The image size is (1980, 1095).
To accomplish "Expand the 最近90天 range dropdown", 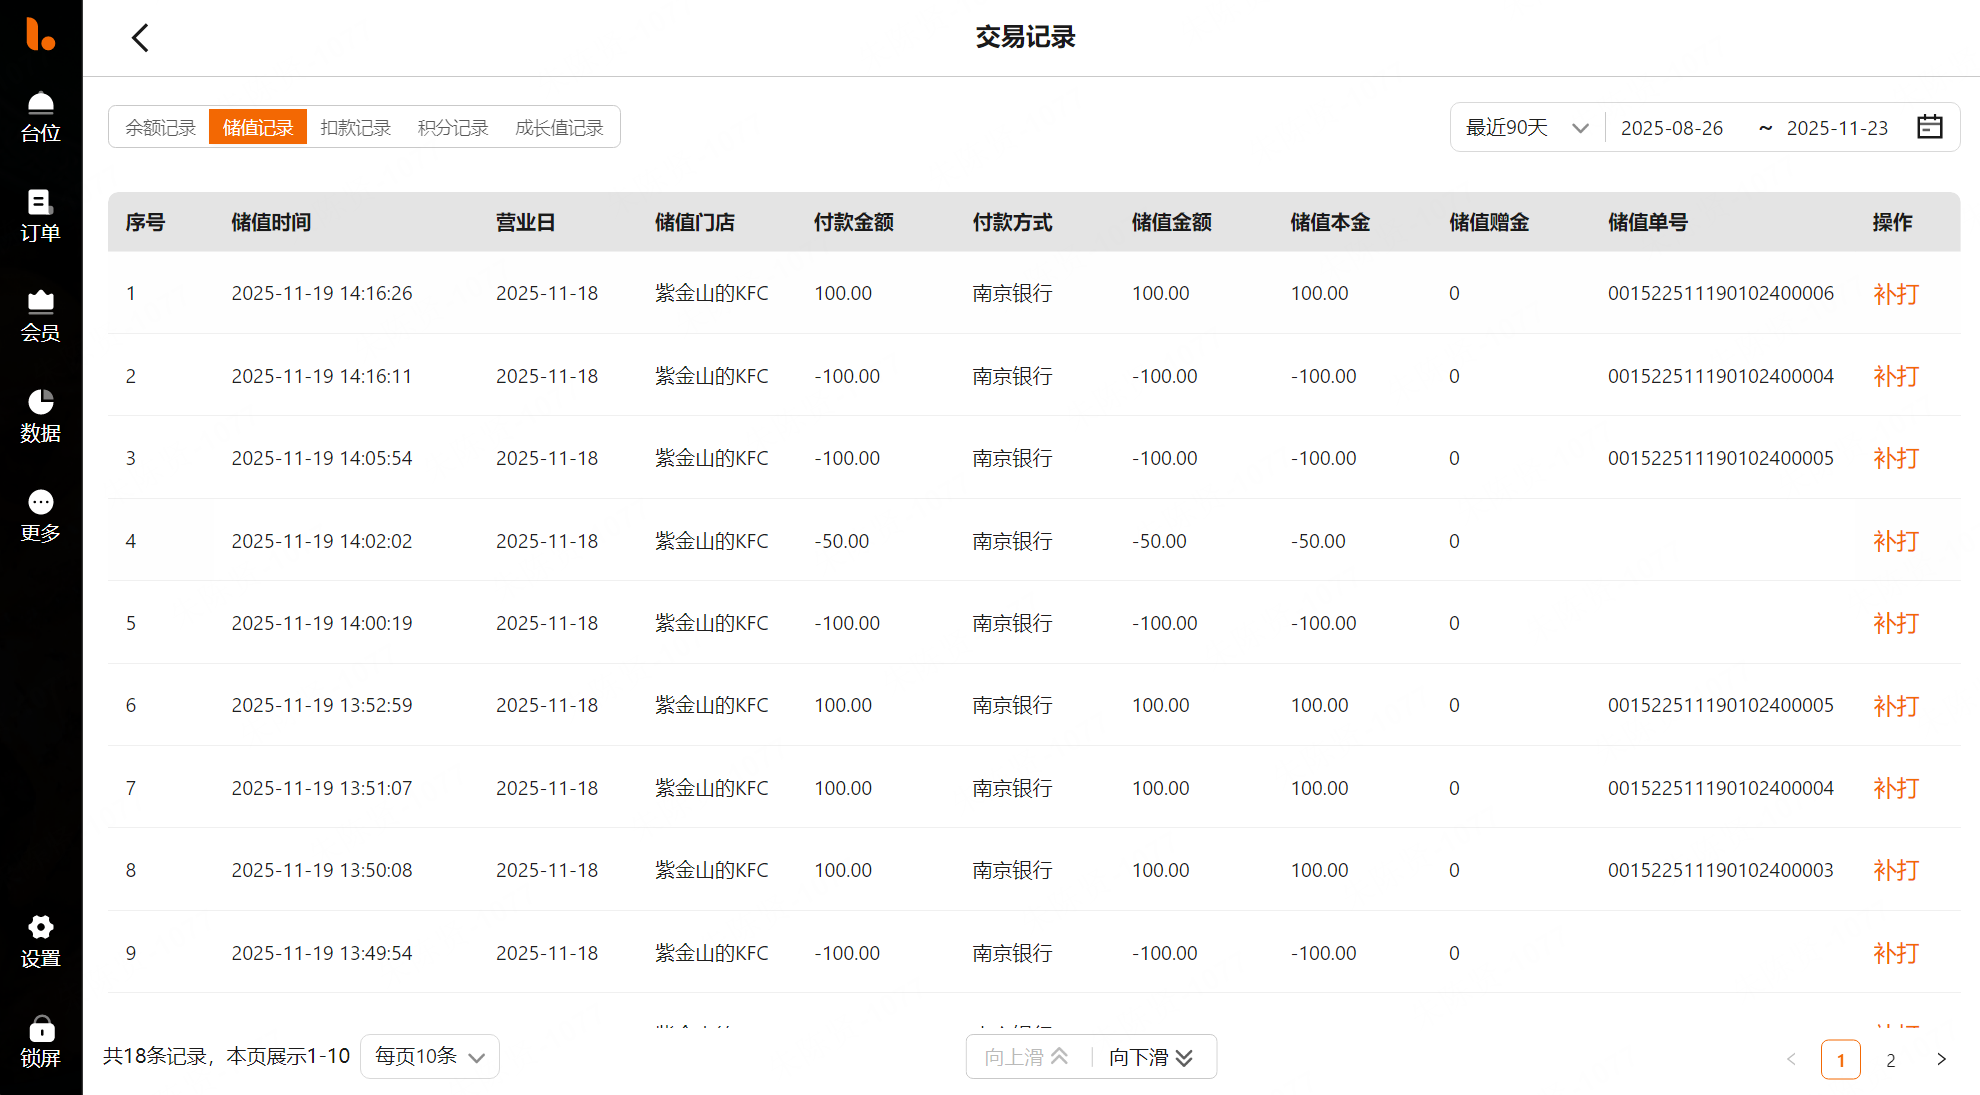I will click(x=1527, y=128).
